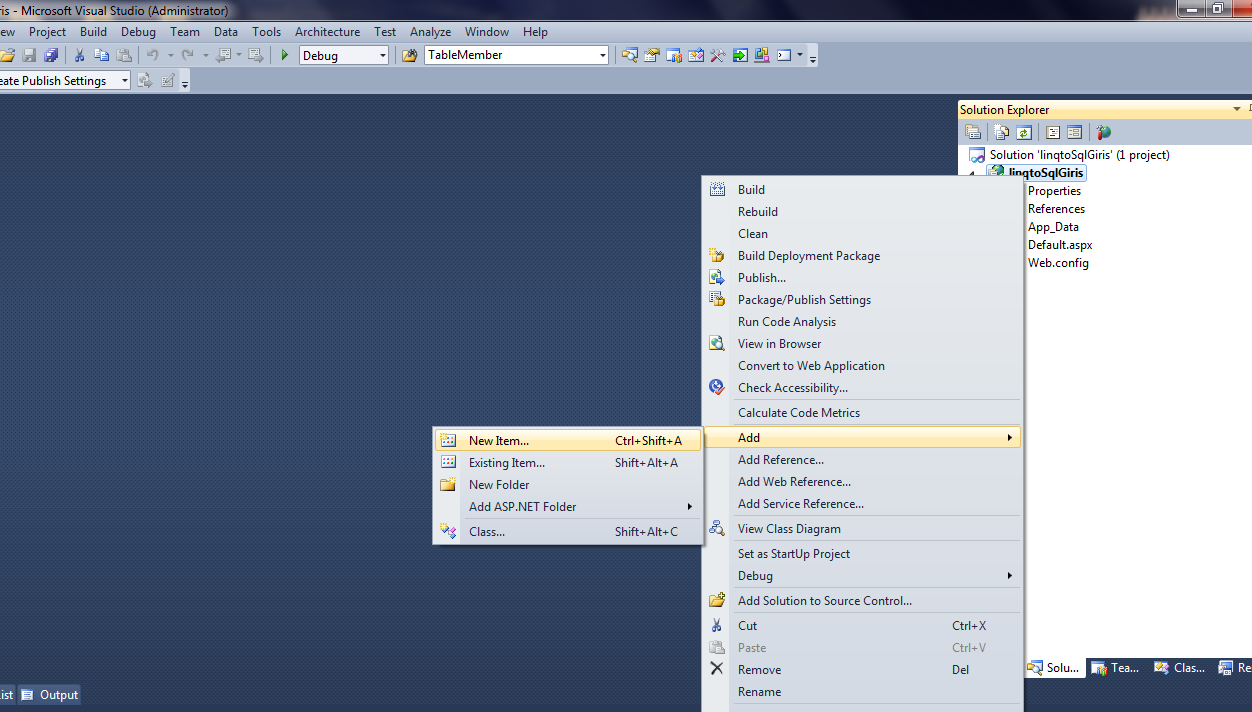Select App_Data folder in Solution Explorer
1252x712 pixels.
[1053, 227]
